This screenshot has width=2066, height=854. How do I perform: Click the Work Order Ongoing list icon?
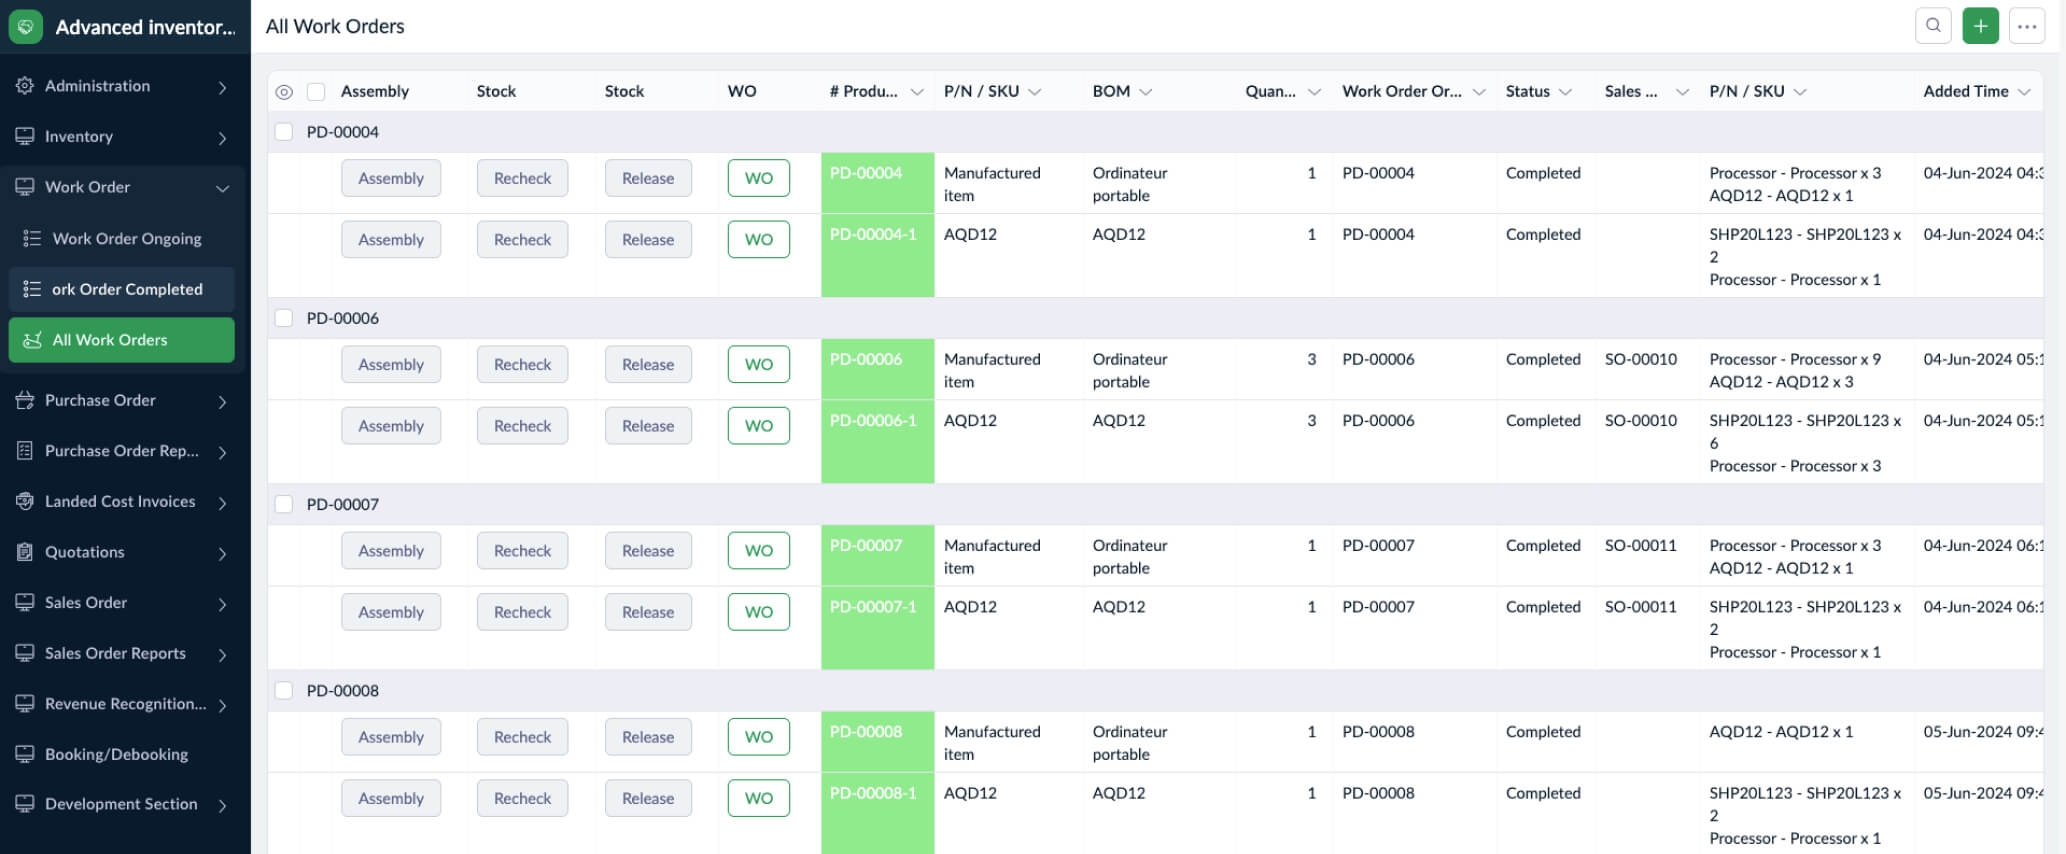pos(32,238)
